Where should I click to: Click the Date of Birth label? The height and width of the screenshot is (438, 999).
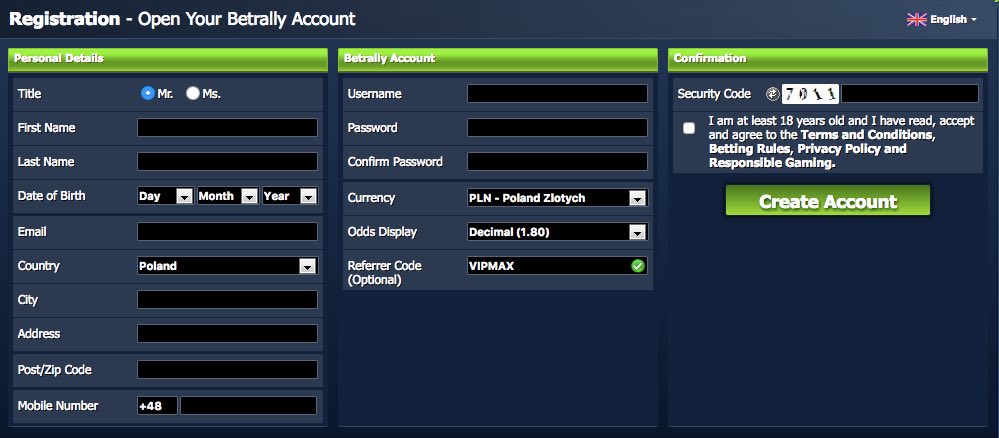(x=52, y=196)
